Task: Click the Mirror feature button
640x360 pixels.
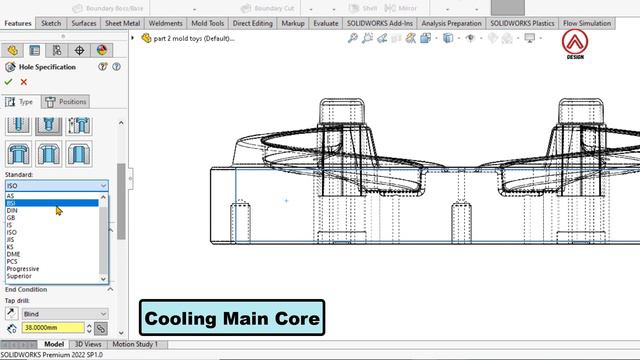Action: pos(401,8)
